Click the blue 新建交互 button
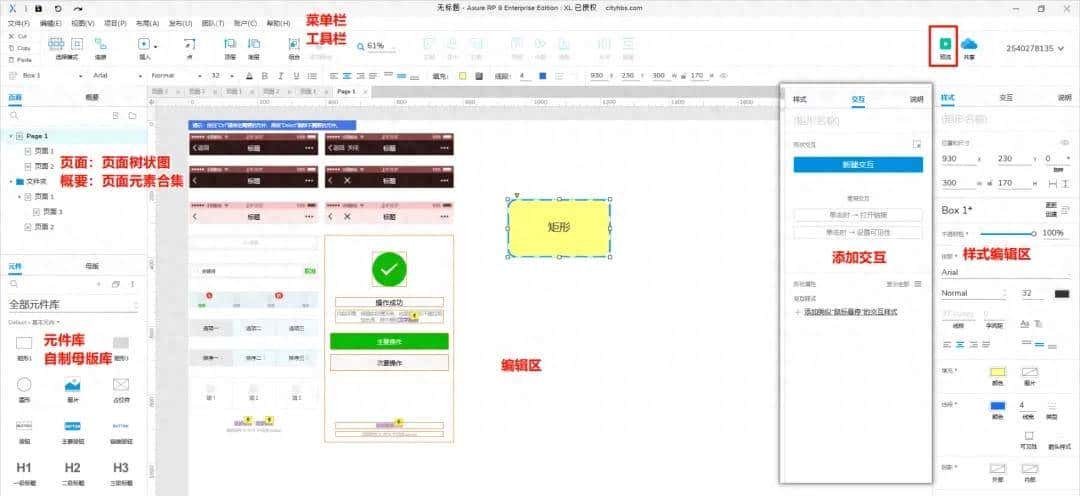1080x496 pixels. (858, 165)
